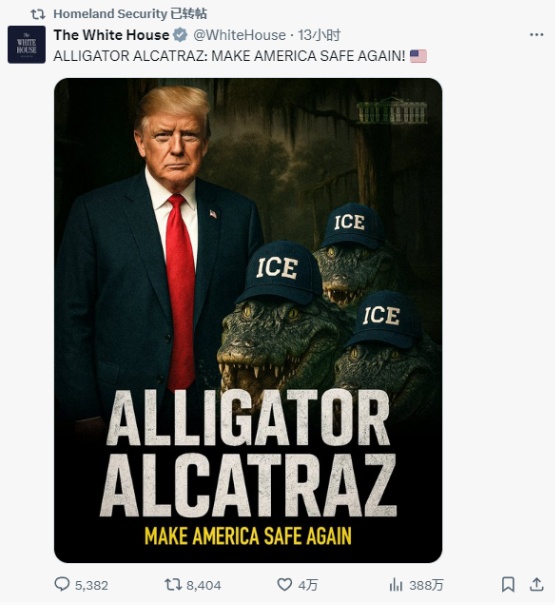Open the three-dot more options menu

click(536, 35)
